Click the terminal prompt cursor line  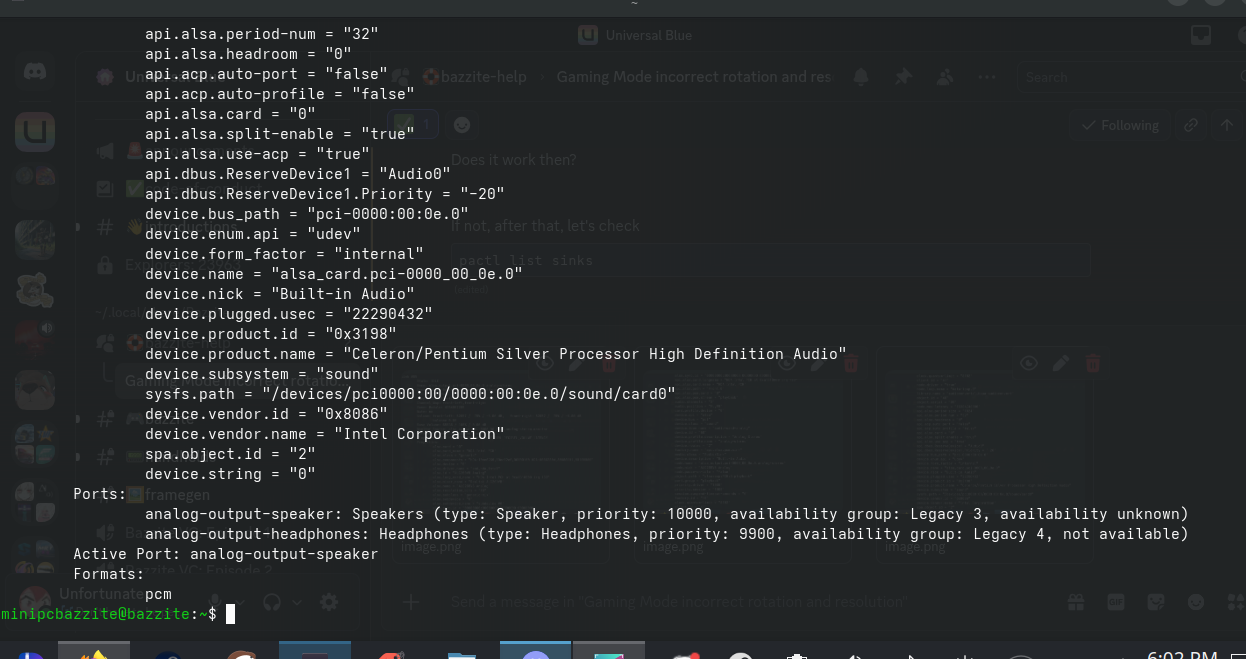coord(118,613)
